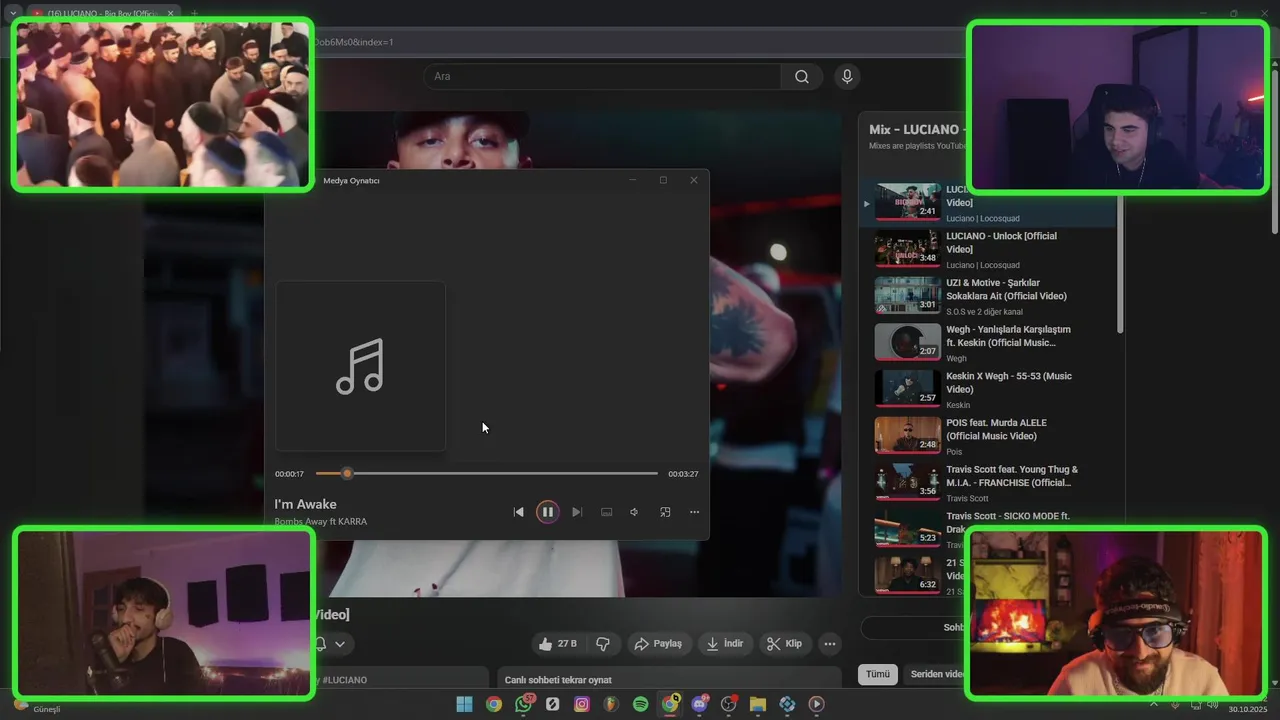
Task: Click the white S app icon beside WhatsApp
Action: [553, 704]
